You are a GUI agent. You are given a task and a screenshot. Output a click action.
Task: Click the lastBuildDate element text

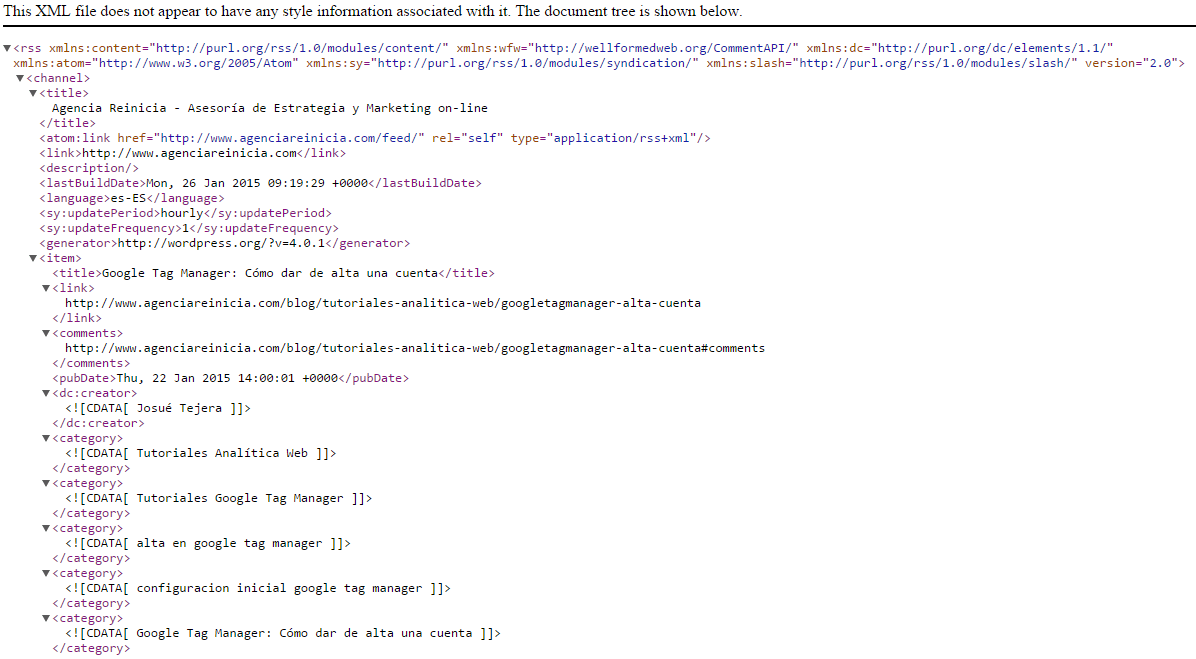[x=258, y=183]
